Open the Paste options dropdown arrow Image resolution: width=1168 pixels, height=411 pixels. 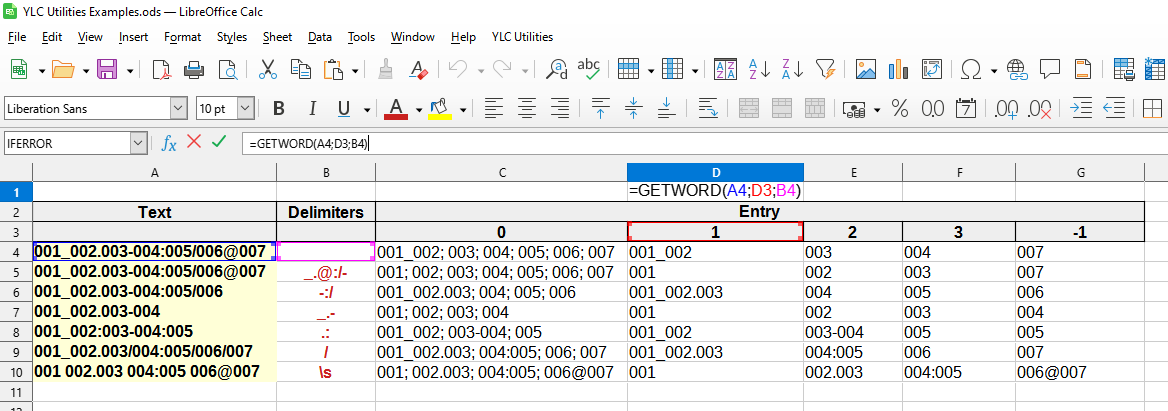tap(355, 71)
